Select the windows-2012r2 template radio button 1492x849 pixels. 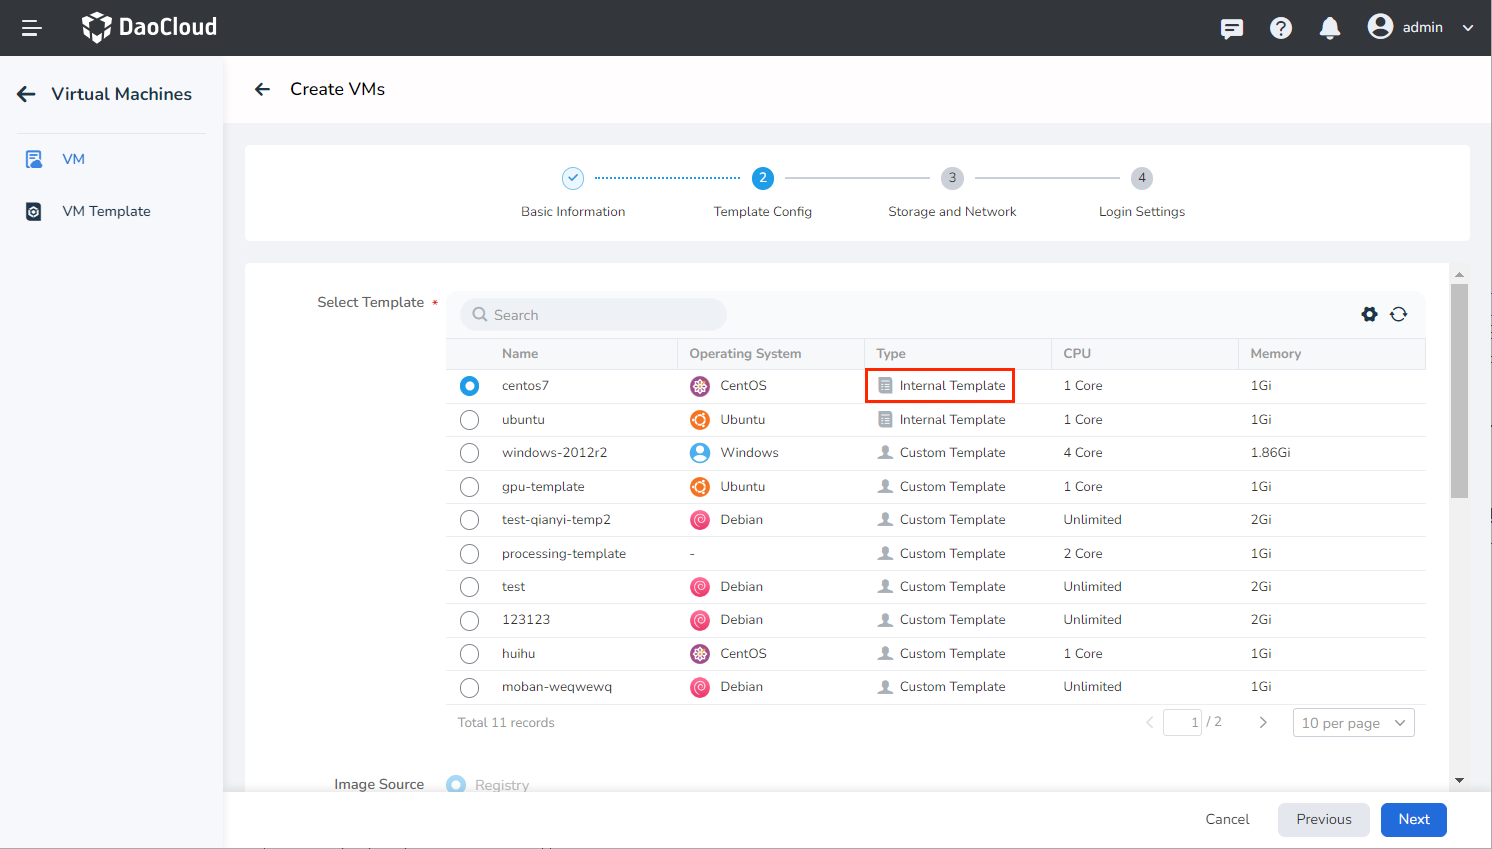[x=469, y=453]
